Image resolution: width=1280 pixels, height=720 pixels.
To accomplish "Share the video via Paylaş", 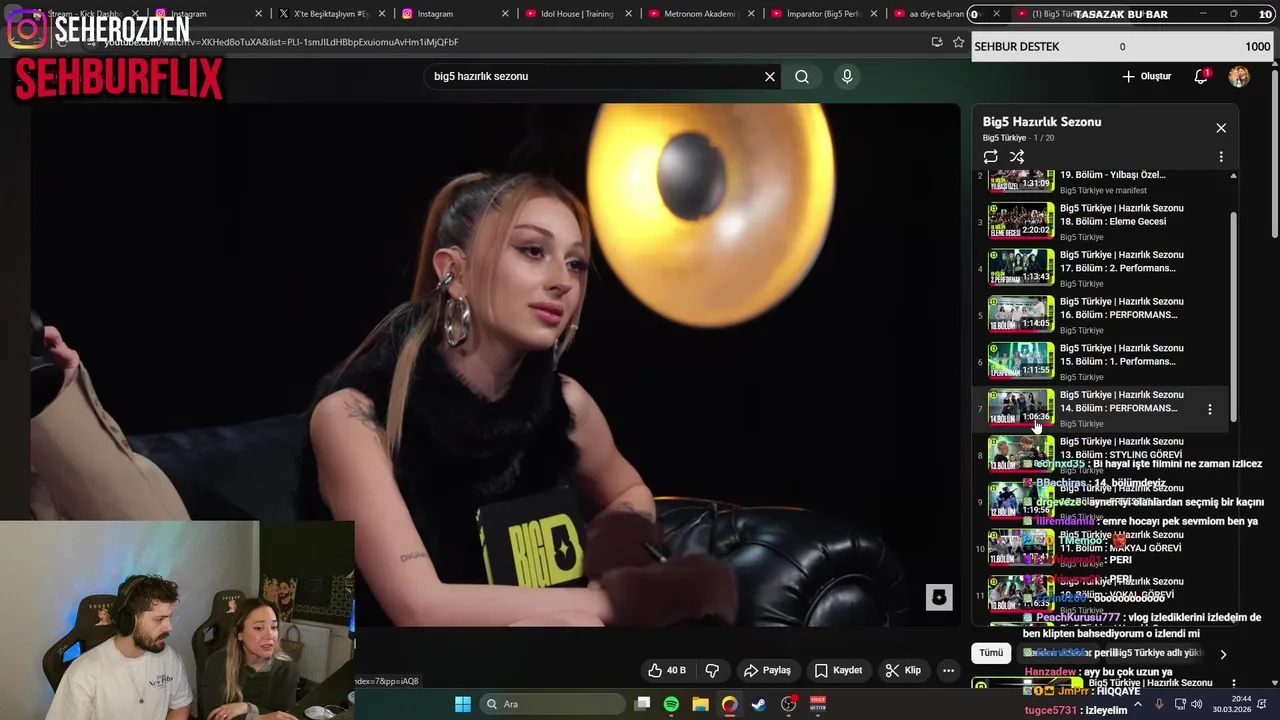I will click(768, 670).
